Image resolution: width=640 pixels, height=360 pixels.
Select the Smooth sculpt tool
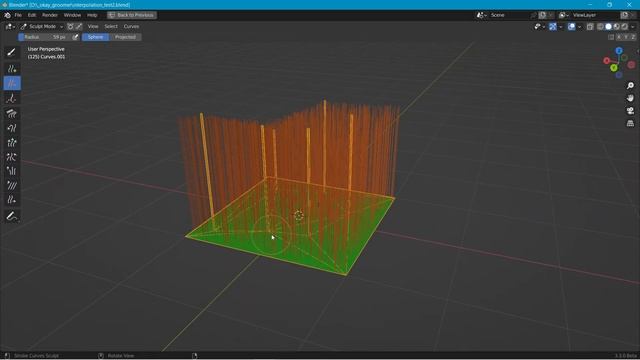(x=12, y=185)
